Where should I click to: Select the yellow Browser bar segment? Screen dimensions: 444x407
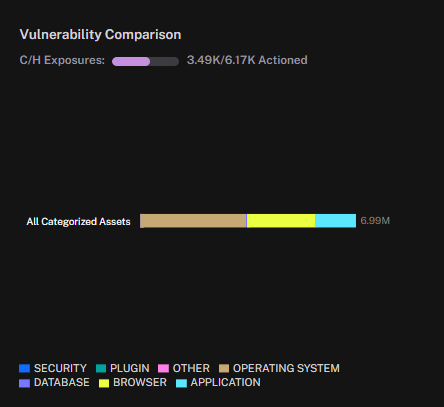click(x=281, y=221)
